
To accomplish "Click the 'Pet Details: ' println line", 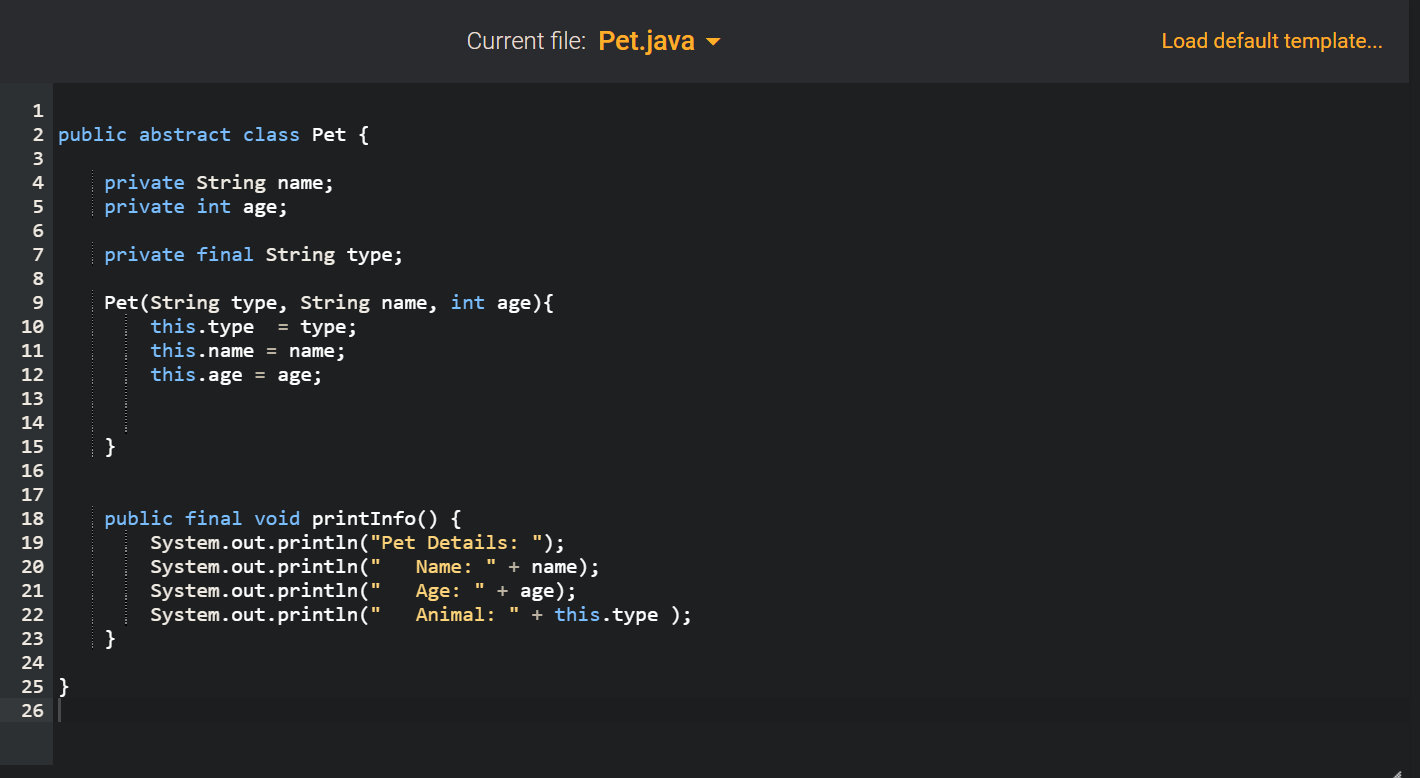I will tap(358, 542).
